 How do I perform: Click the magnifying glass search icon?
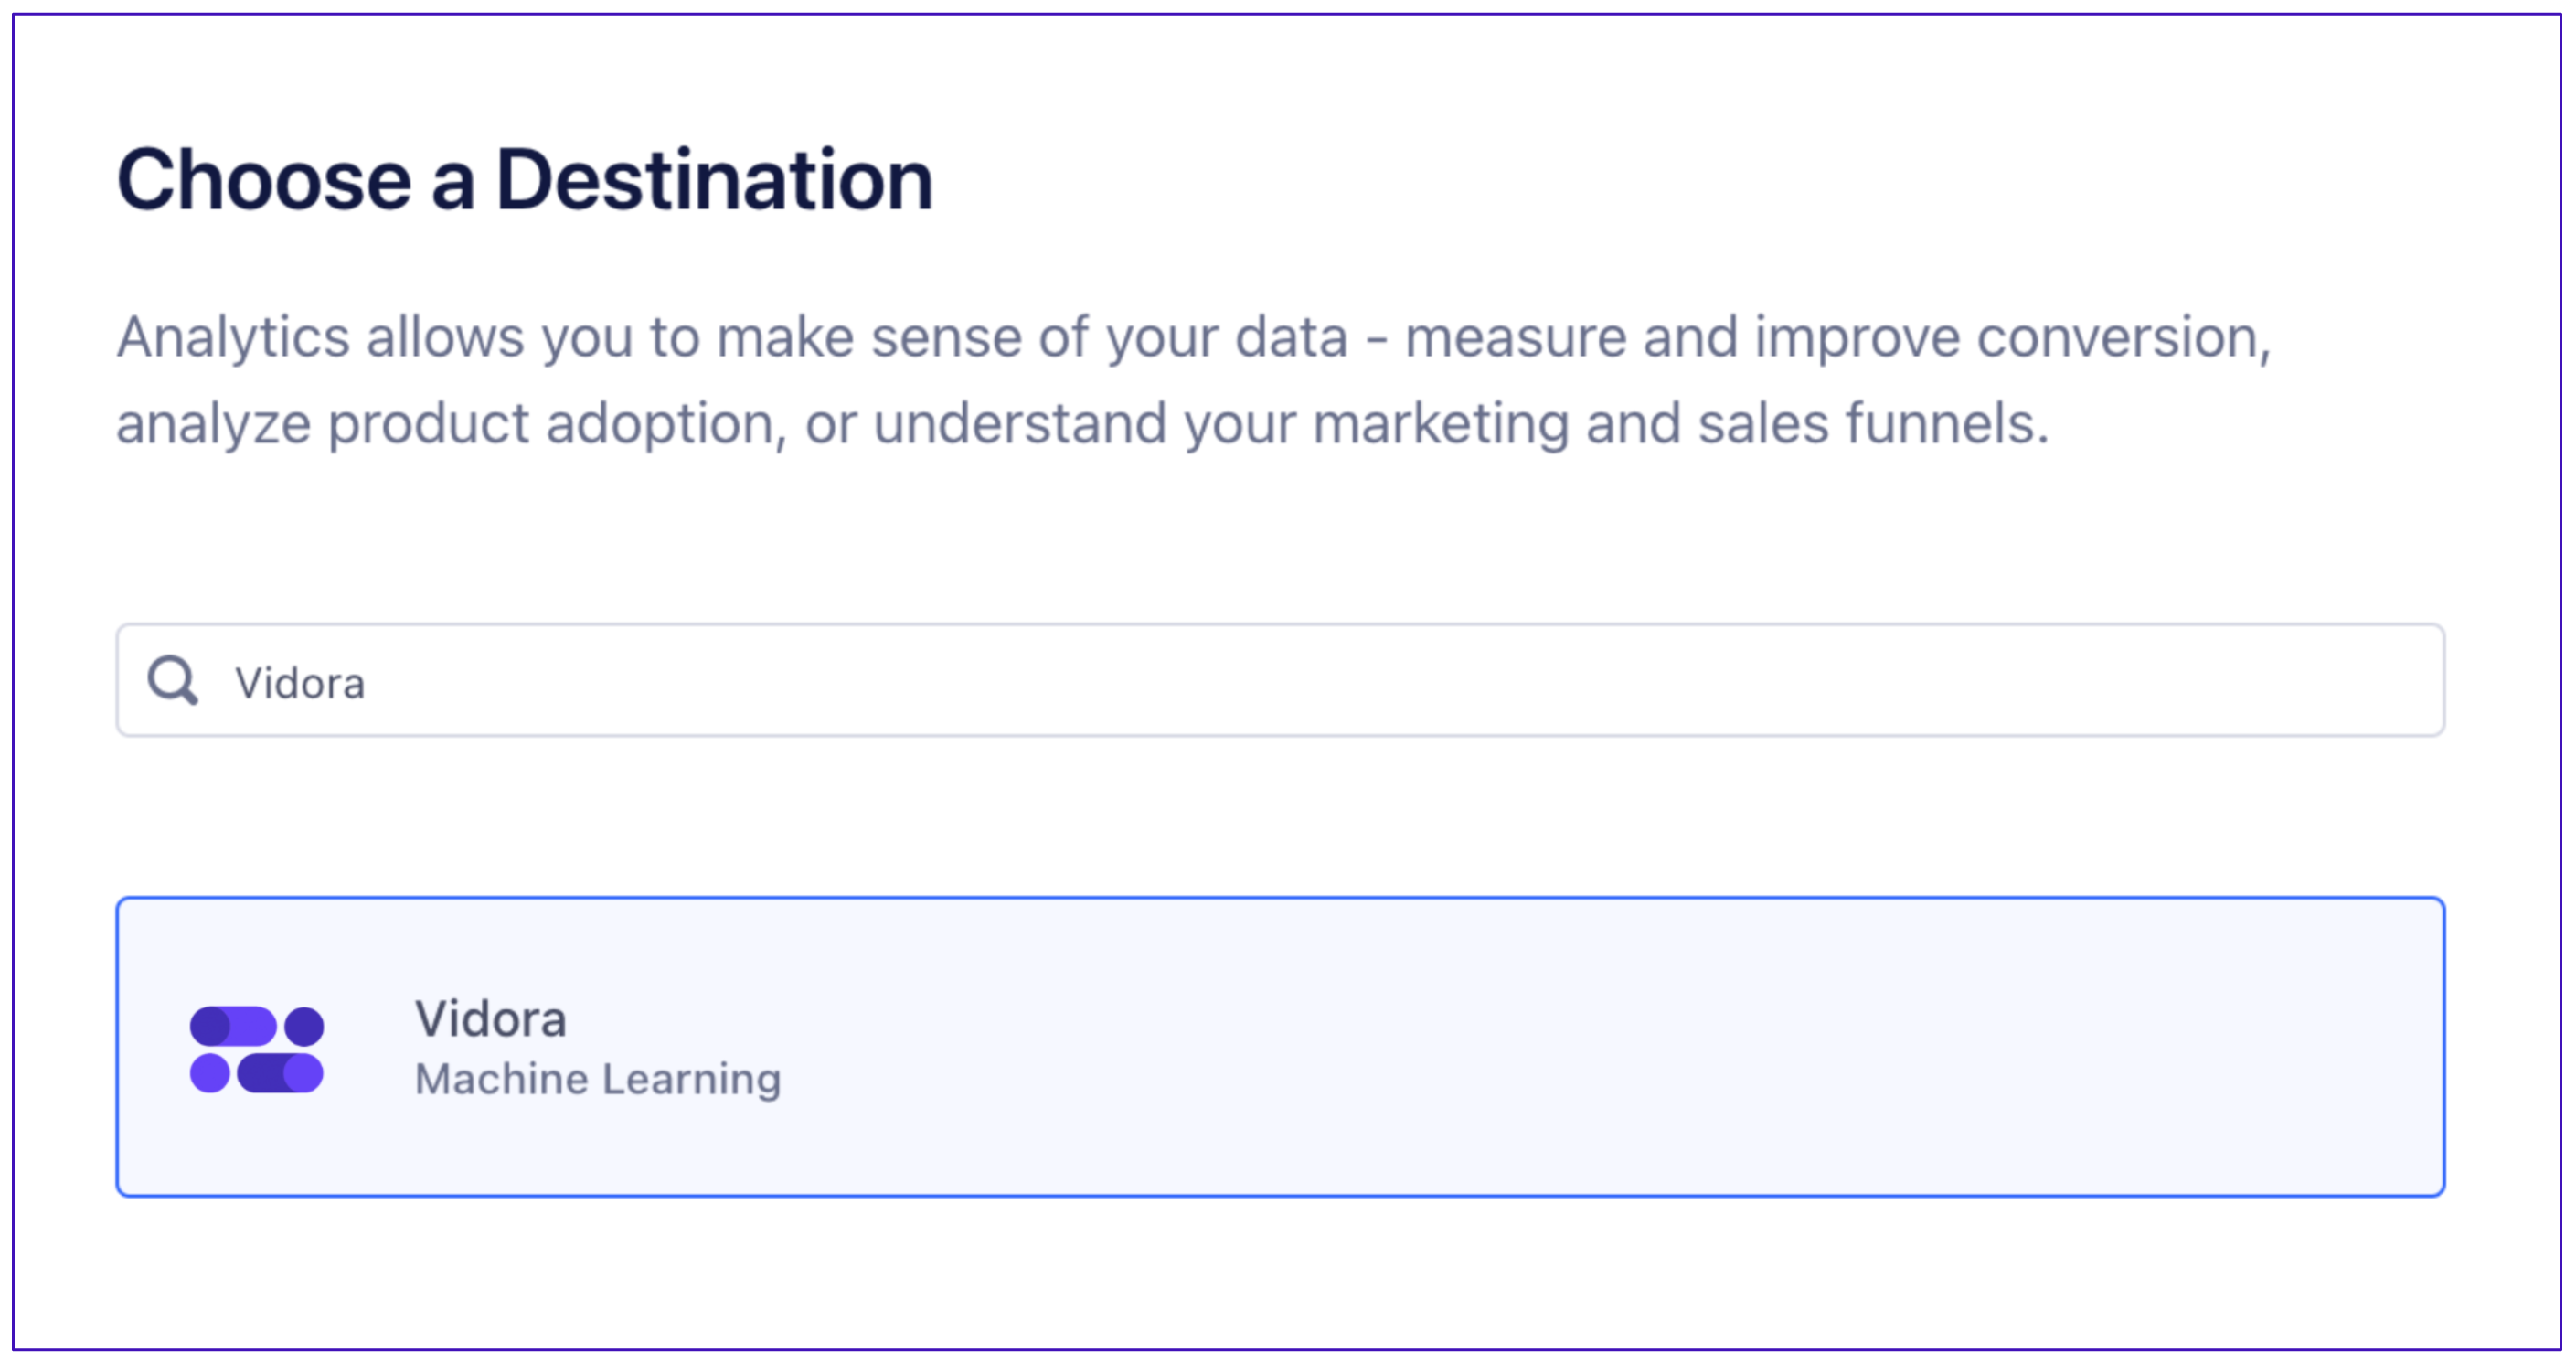173,681
